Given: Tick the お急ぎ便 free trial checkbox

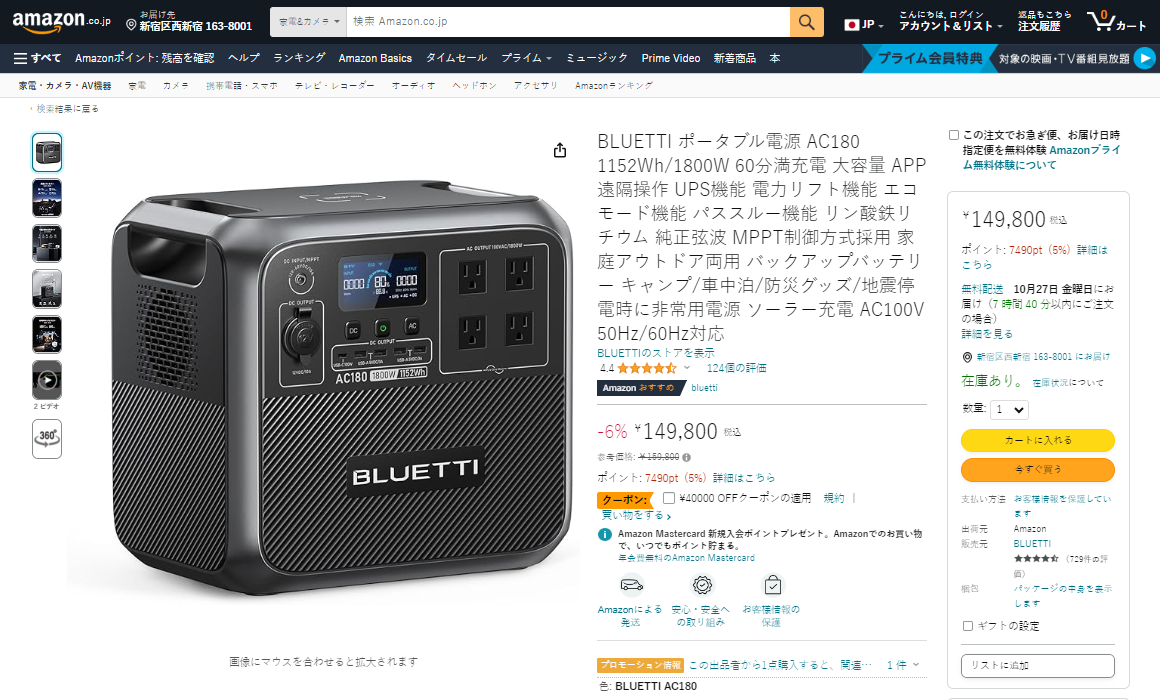Looking at the screenshot, I should [954, 135].
